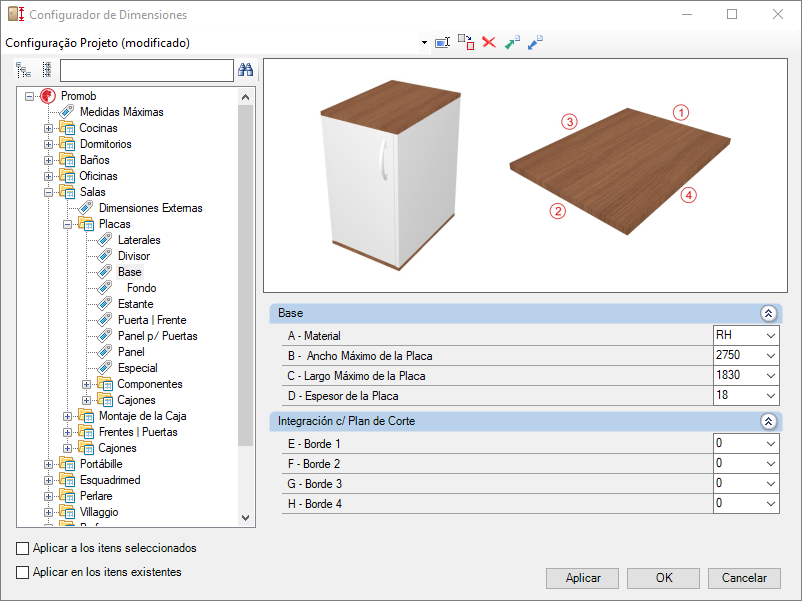The width and height of the screenshot is (802, 601).
Task: Collapse the Base section header chevron
Action: 768,313
